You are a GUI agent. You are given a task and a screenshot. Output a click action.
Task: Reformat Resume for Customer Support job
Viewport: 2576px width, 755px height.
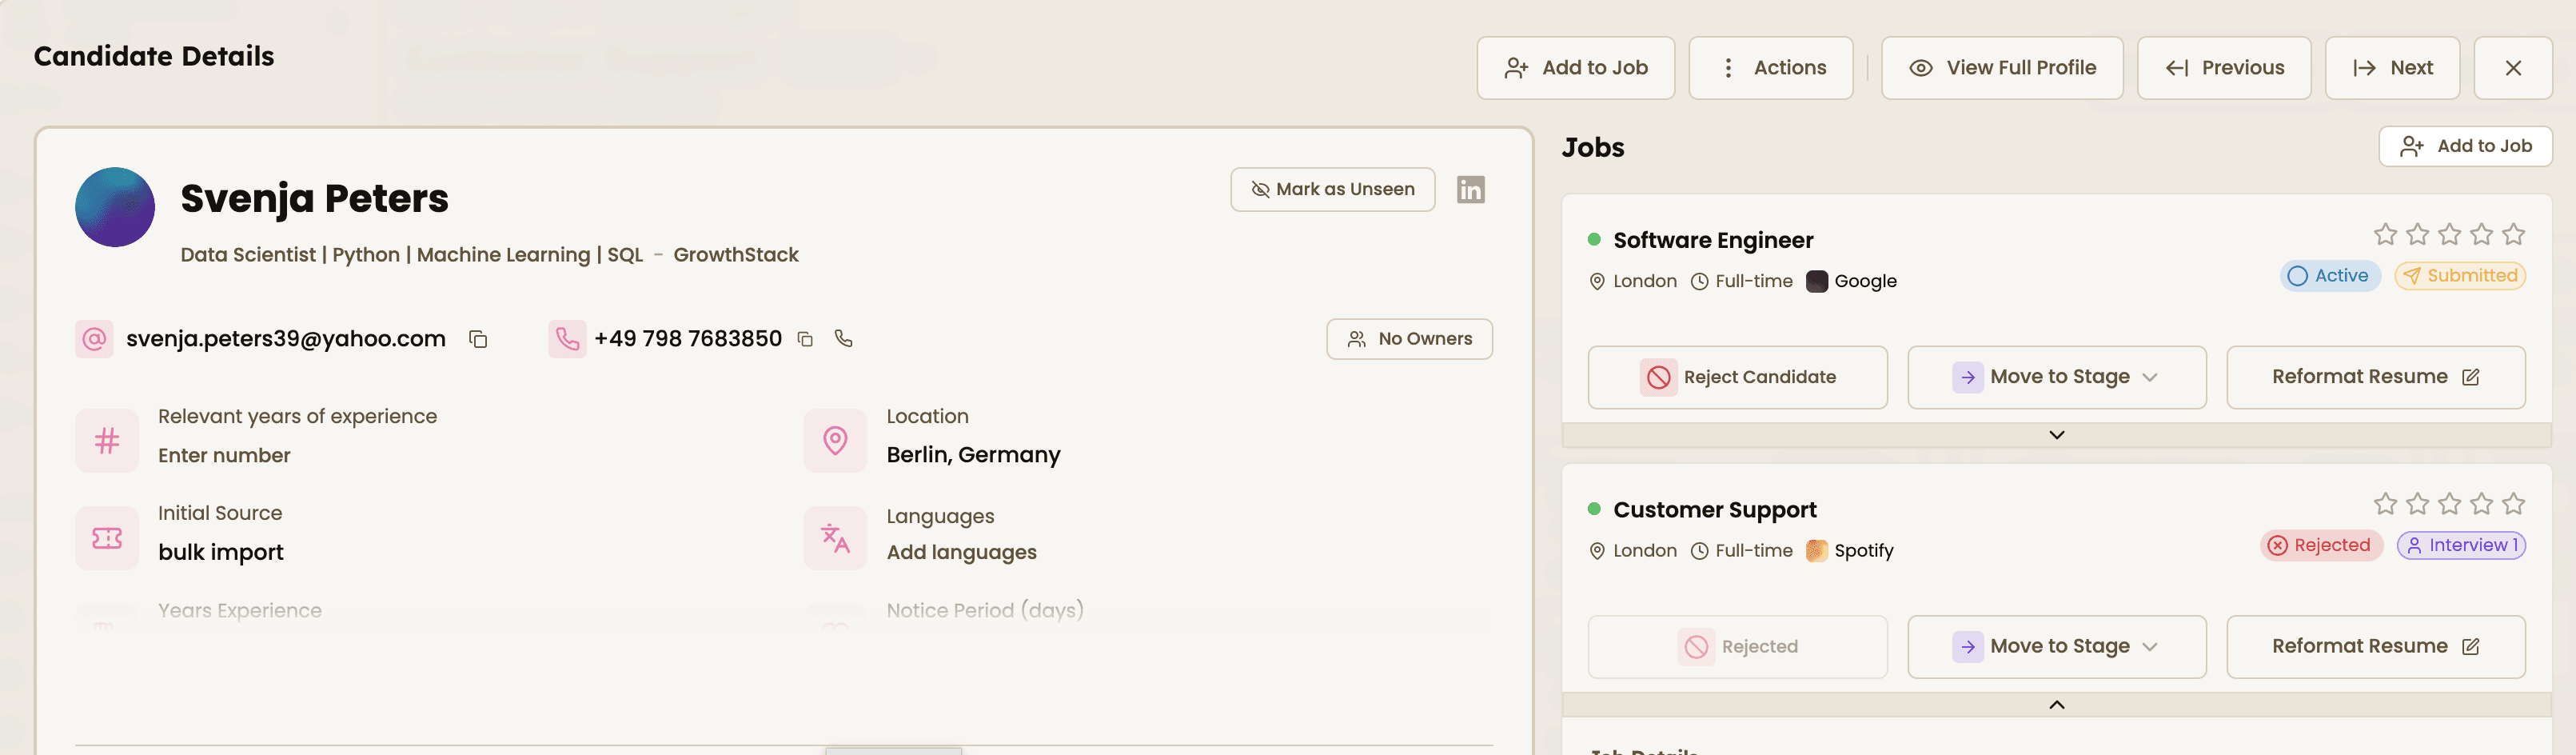[2375, 646]
